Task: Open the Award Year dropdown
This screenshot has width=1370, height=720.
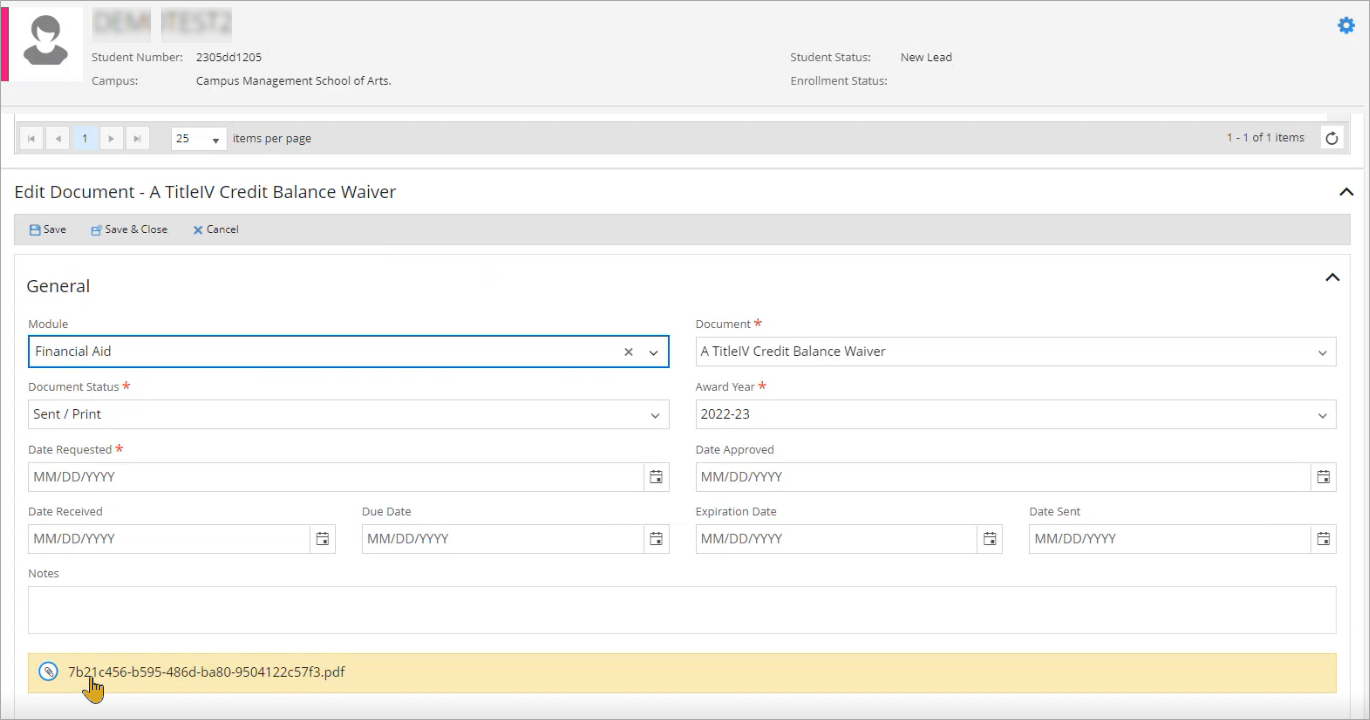Action: [1322, 415]
